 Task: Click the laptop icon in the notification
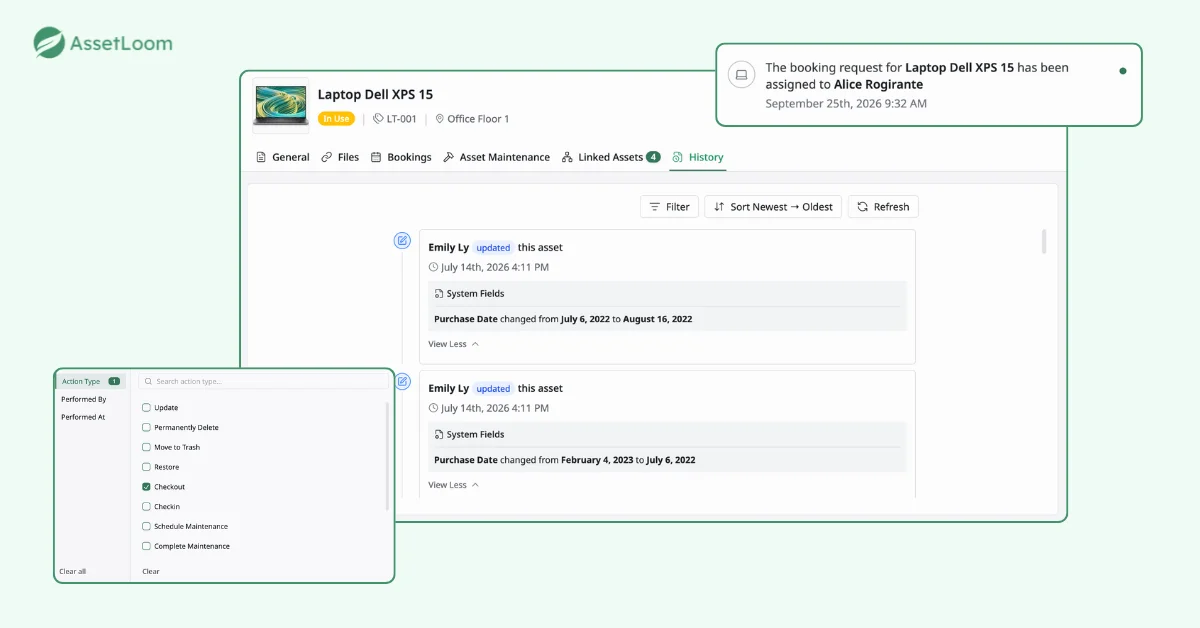[741, 74]
